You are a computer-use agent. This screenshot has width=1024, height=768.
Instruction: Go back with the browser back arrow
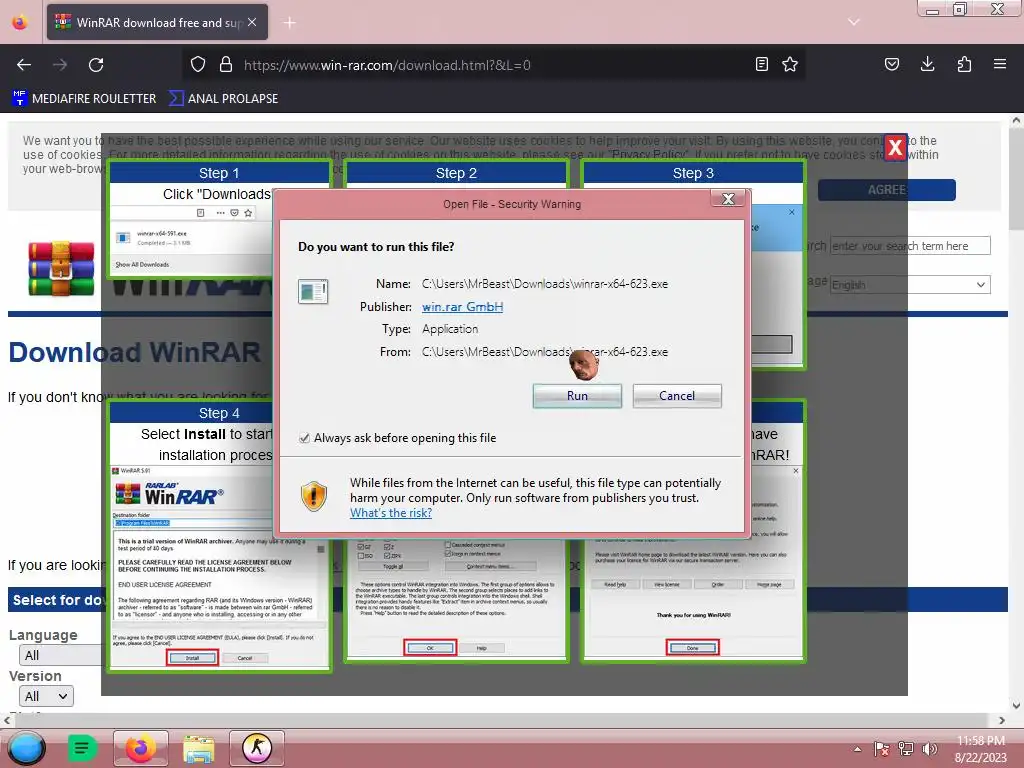[x=24, y=65]
